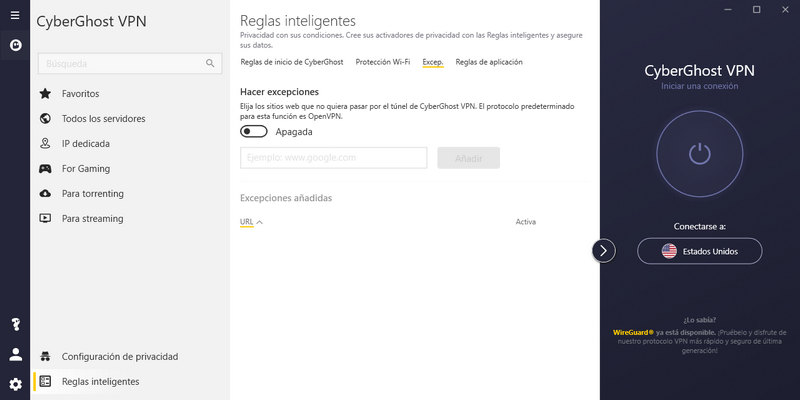
Task: Switch to Reglas de aplicación tab
Action: pos(489,62)
